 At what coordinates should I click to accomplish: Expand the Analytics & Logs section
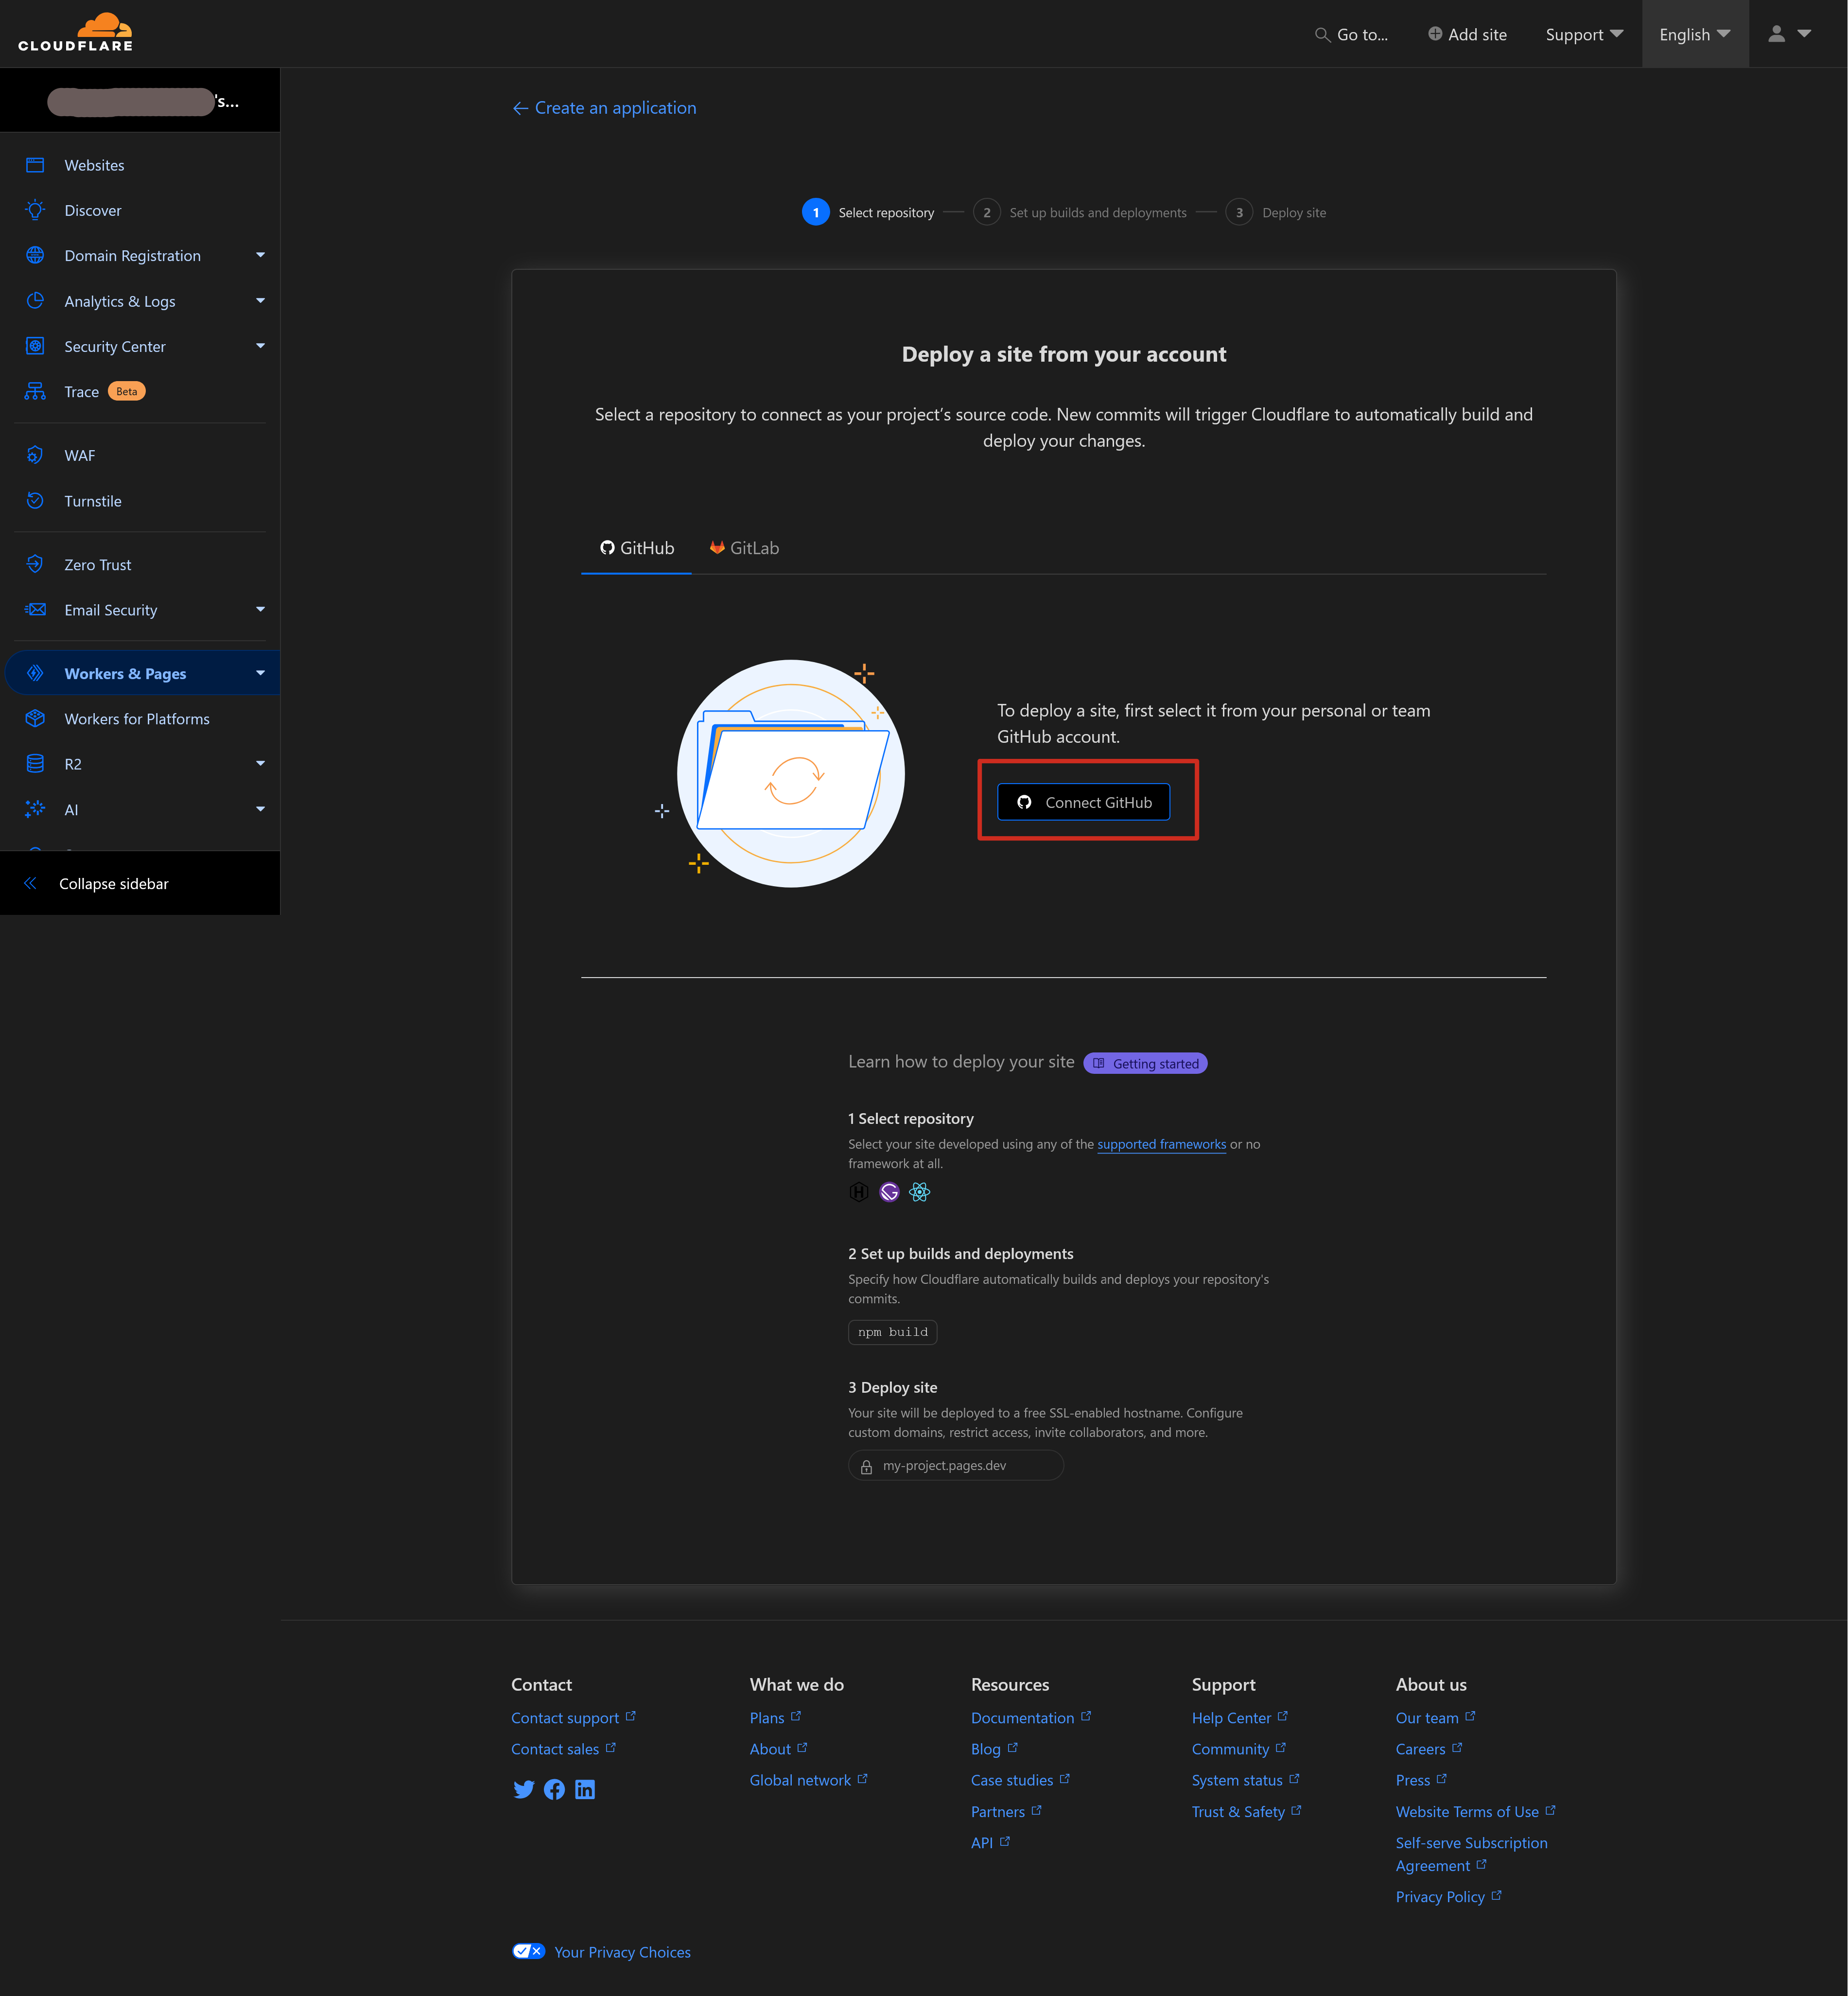point(260,300)
